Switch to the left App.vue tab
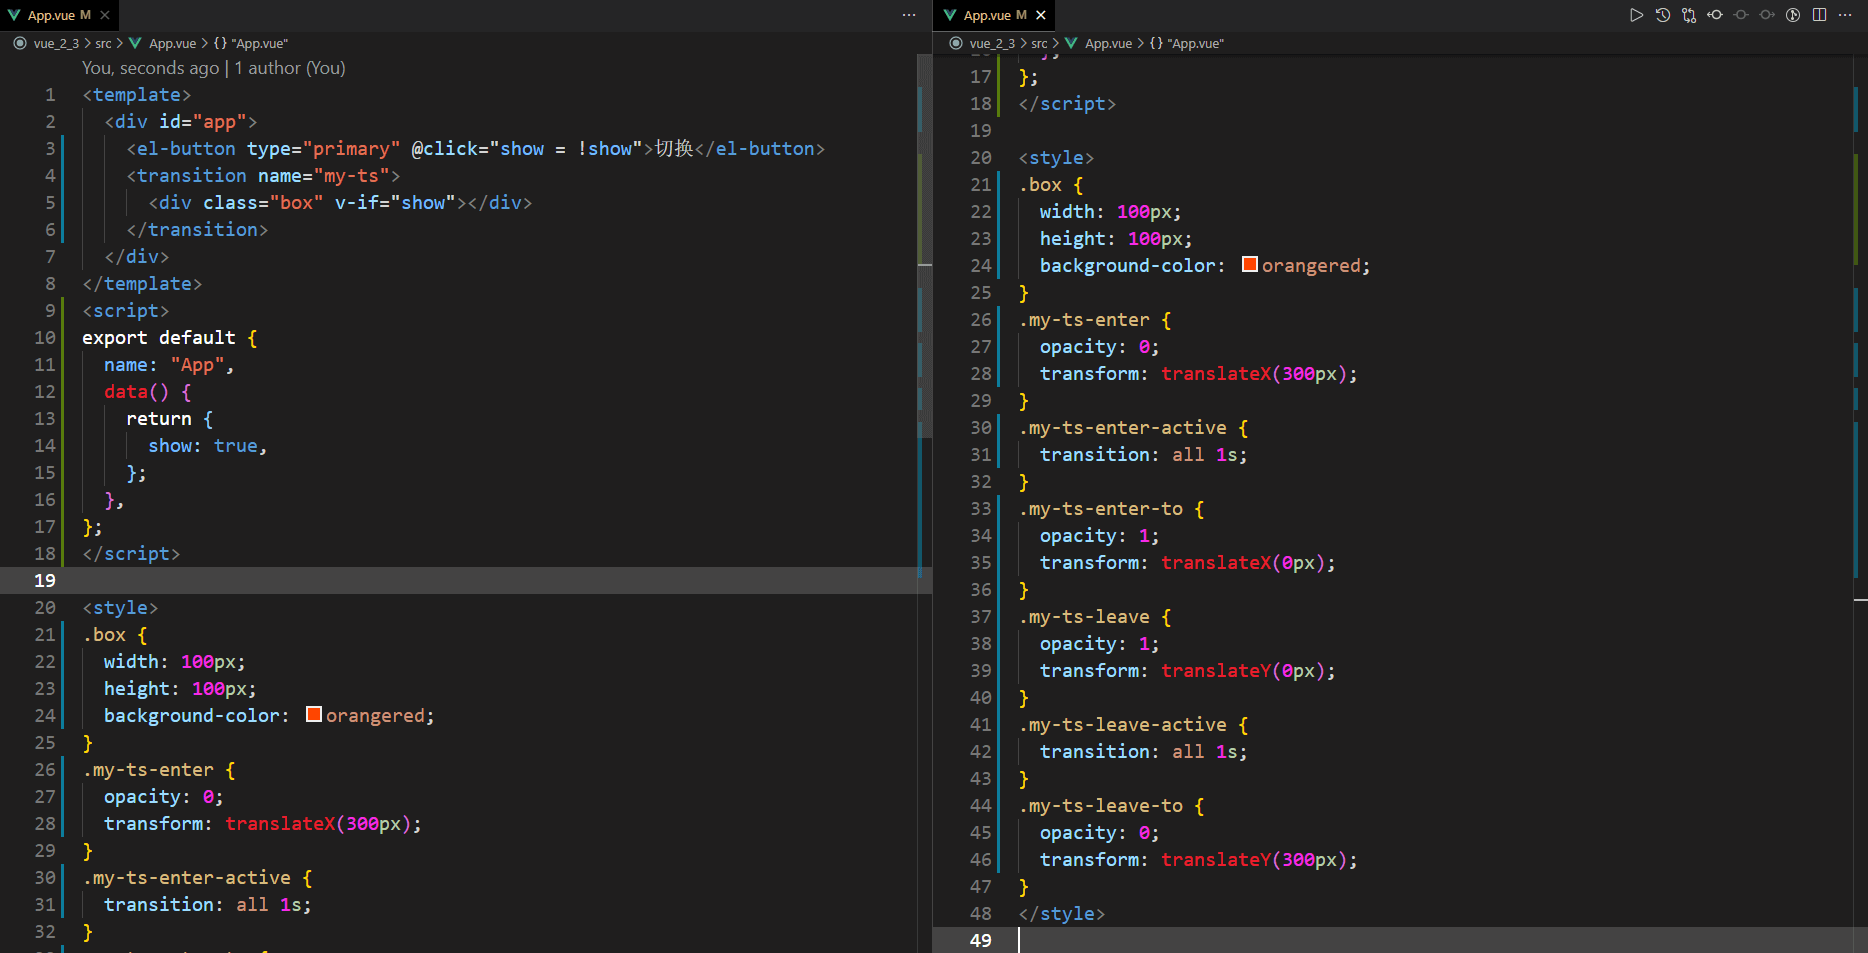Image resolution: width=1868 pixels, height=953 pixels. [52, 15]
